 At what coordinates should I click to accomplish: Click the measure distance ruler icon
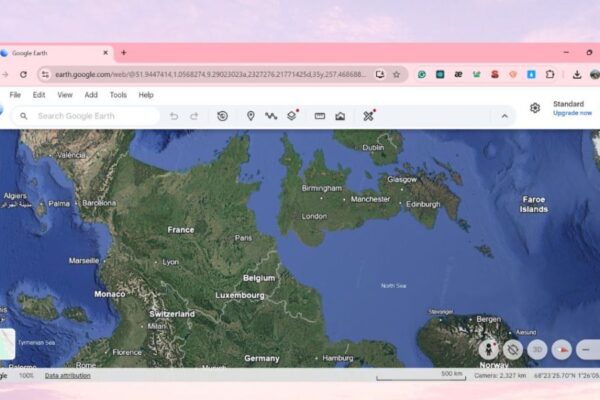(x=320, y=116)
